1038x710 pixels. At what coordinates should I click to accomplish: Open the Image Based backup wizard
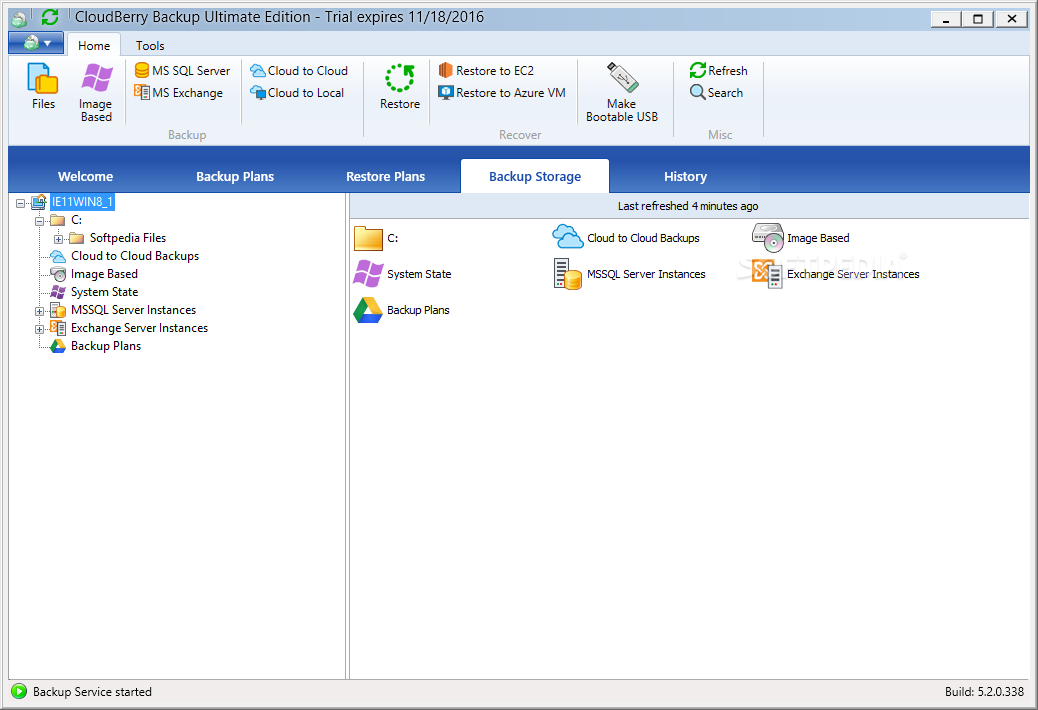pos(96,92)
